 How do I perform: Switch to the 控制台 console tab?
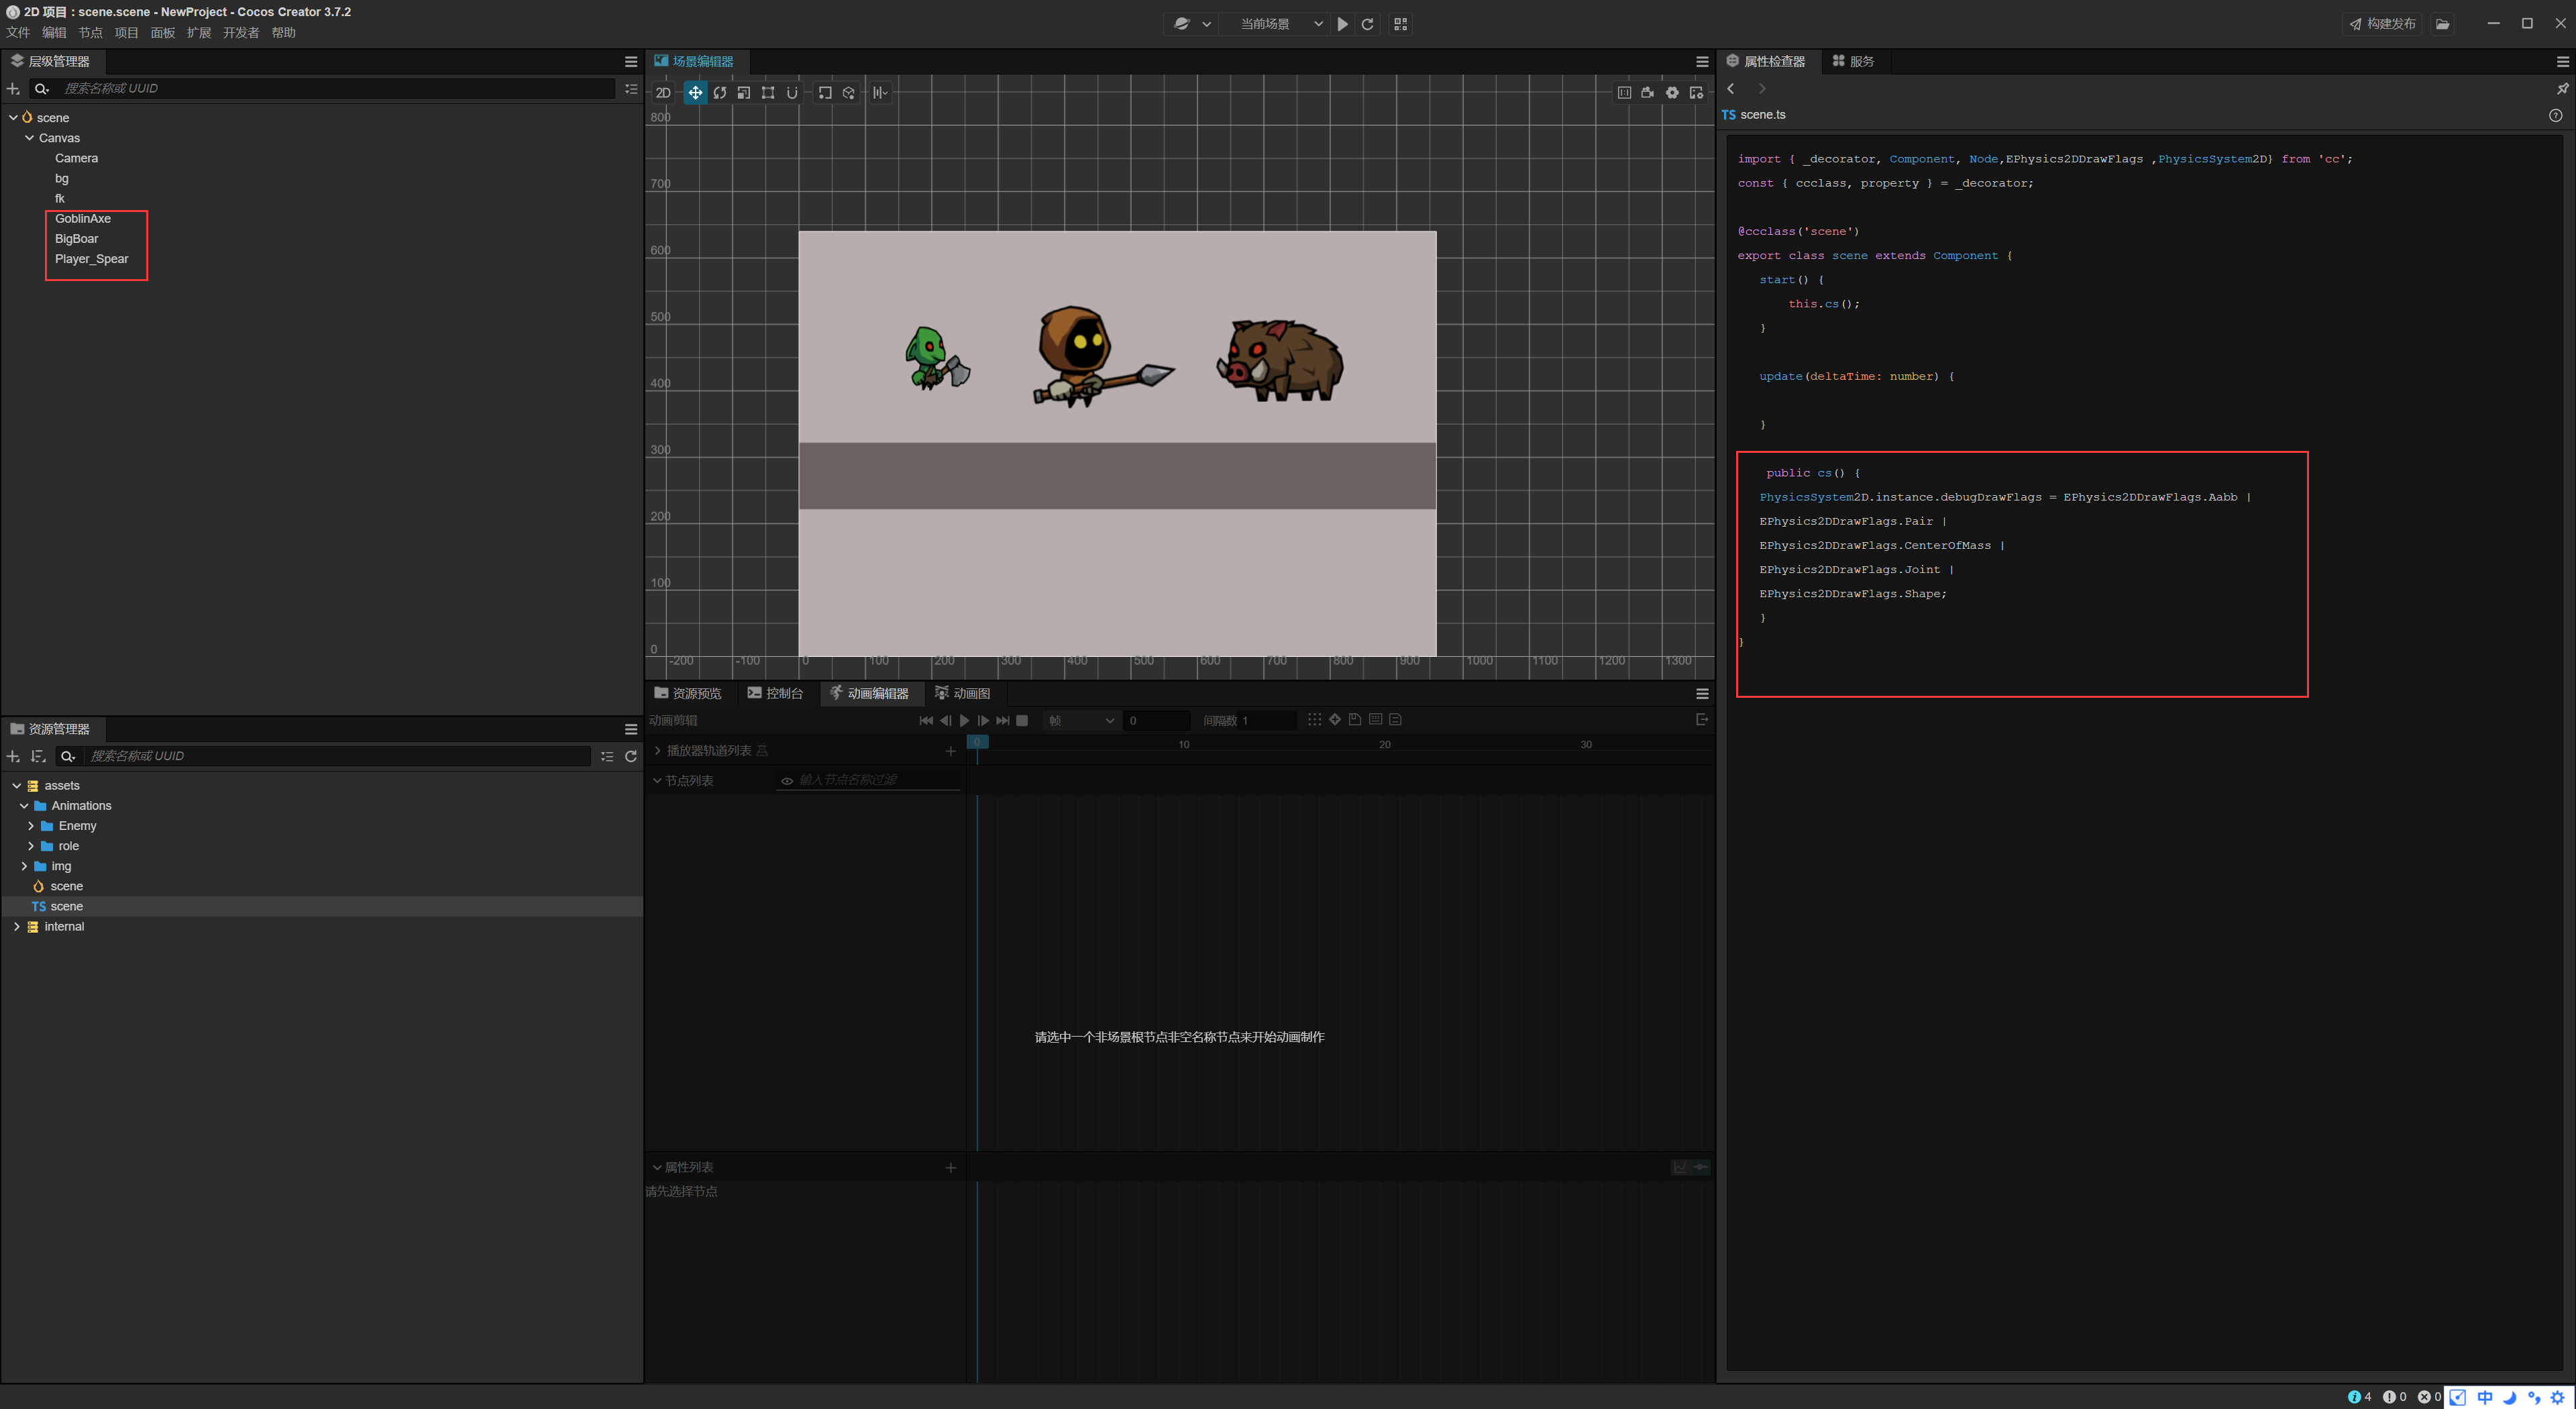pyautogui.click(x=776, y=693)
